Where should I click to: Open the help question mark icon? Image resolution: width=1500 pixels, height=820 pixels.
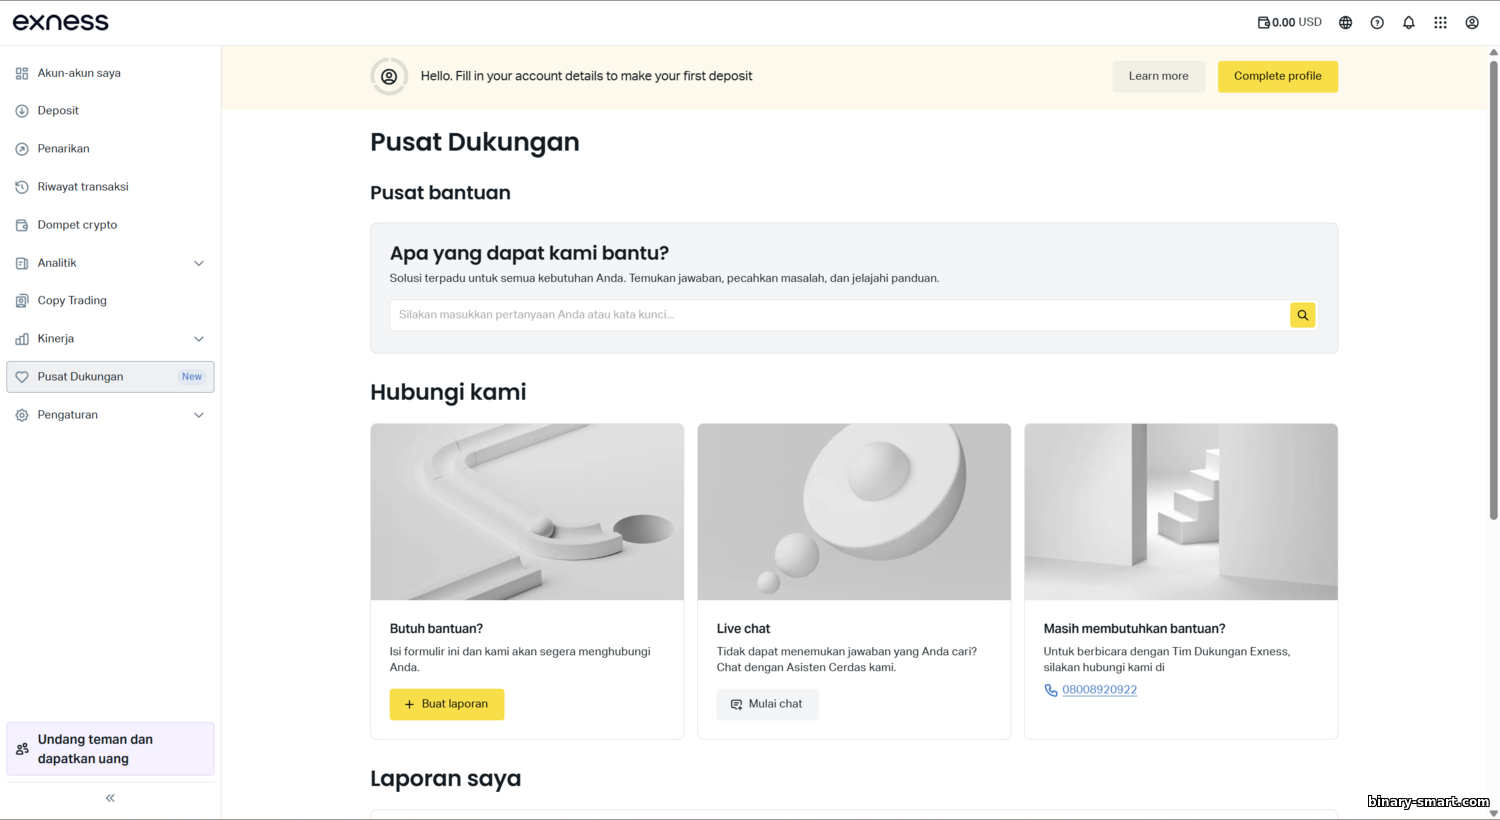pos(1377,23)
